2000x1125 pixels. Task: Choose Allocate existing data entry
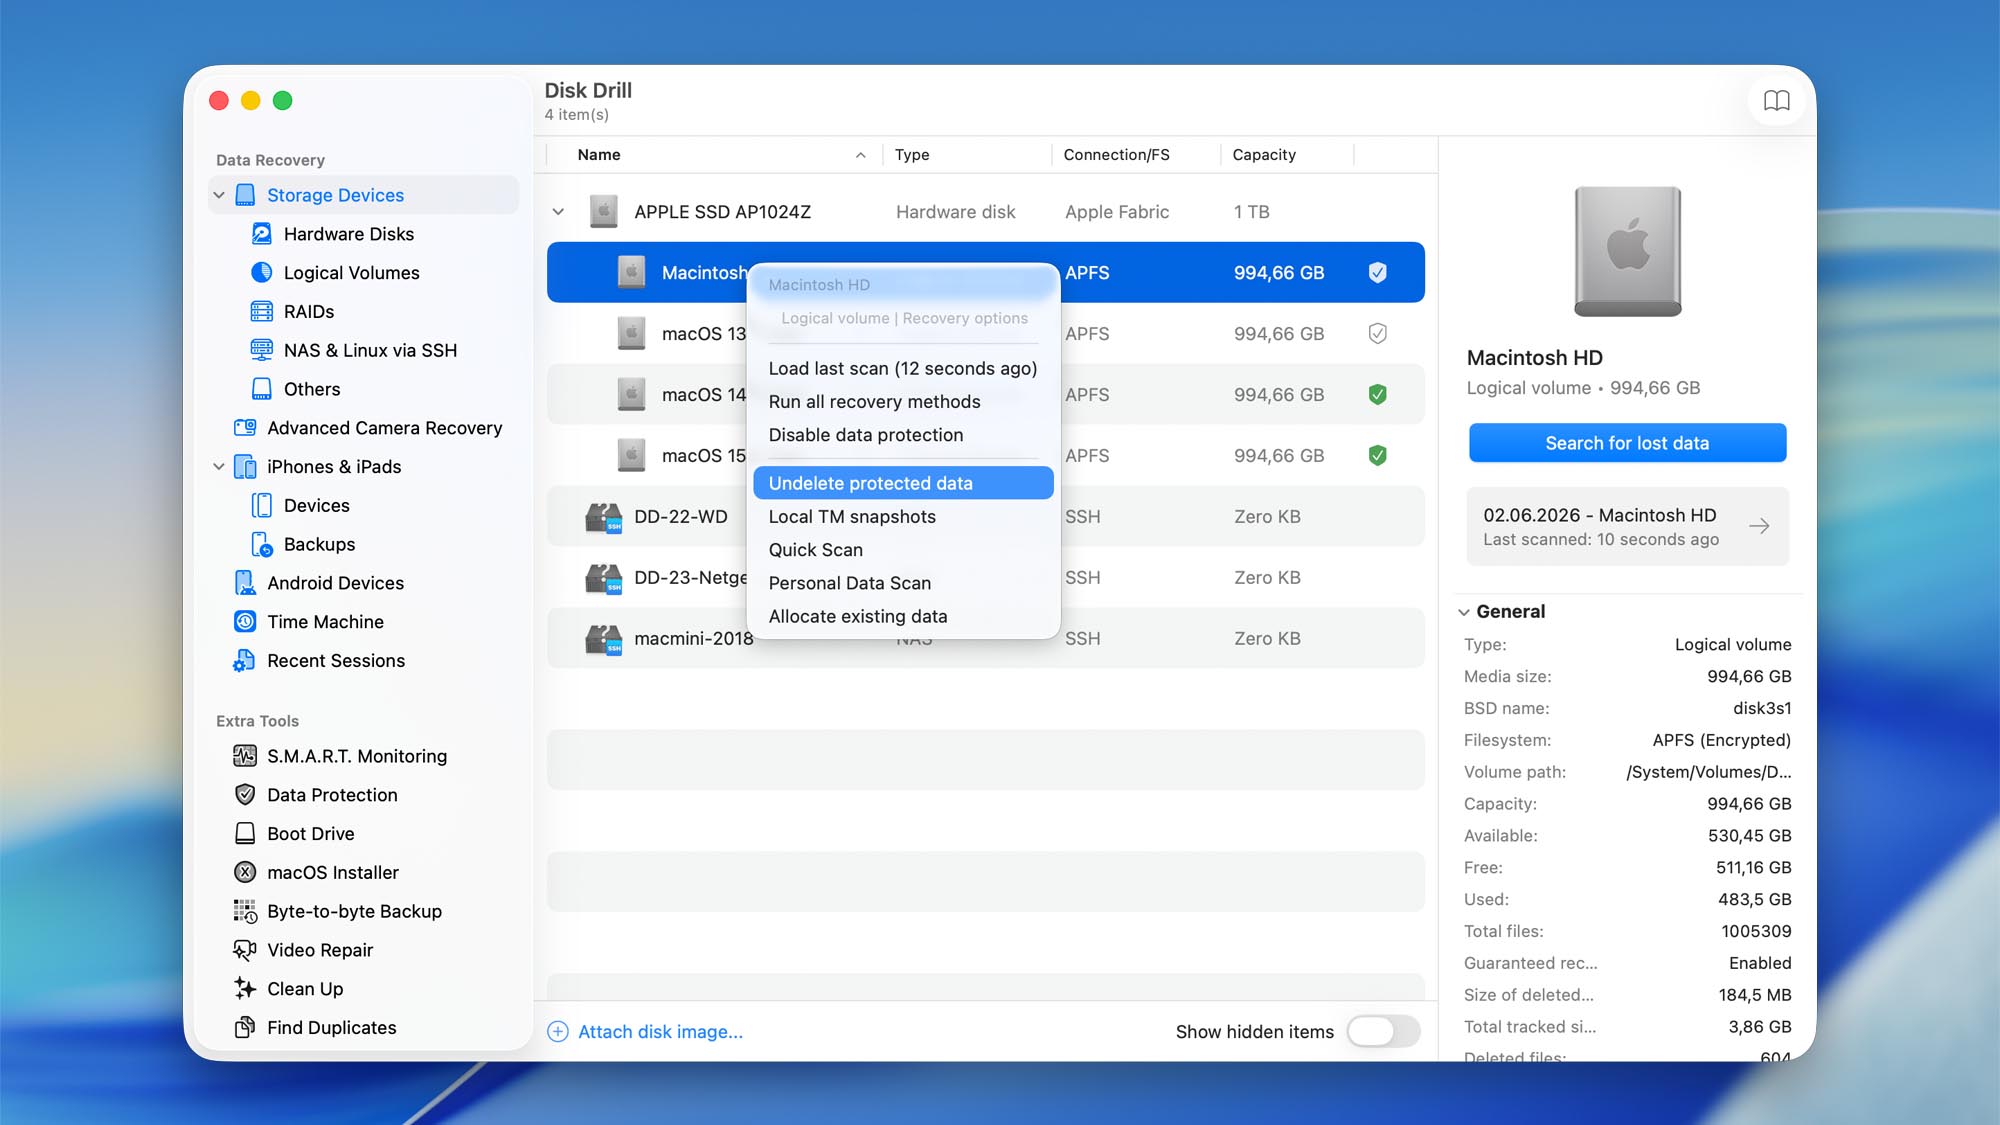[x=903, y=617]
